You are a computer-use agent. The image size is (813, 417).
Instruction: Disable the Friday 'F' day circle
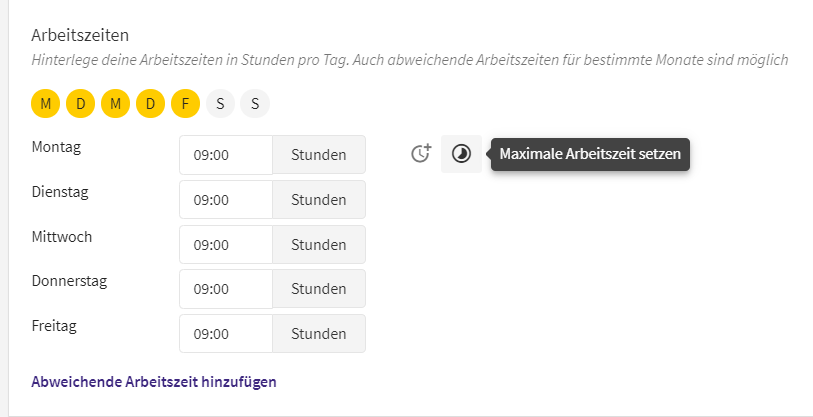tap(186, 104)
